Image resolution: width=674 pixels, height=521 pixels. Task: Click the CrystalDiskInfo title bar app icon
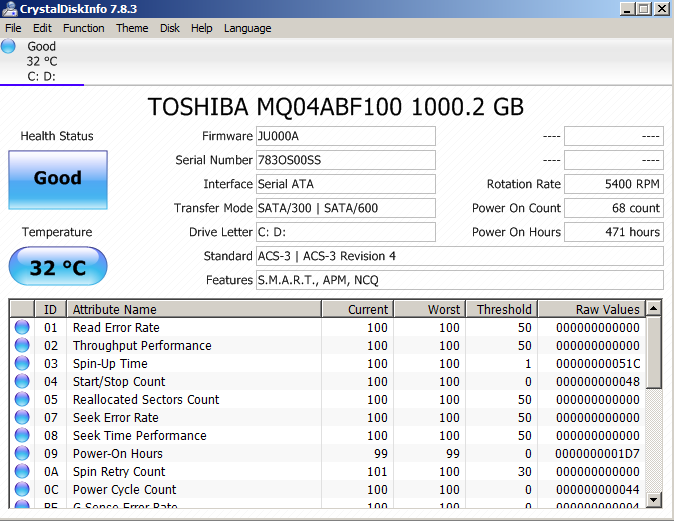[9, 9]
